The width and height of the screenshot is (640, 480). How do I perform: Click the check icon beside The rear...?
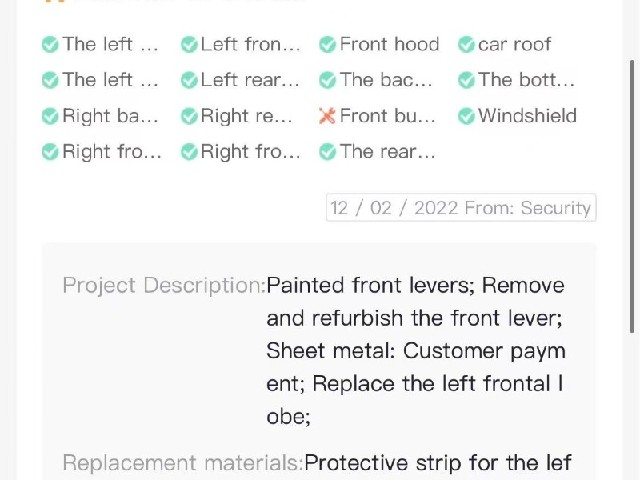(327, 152)
